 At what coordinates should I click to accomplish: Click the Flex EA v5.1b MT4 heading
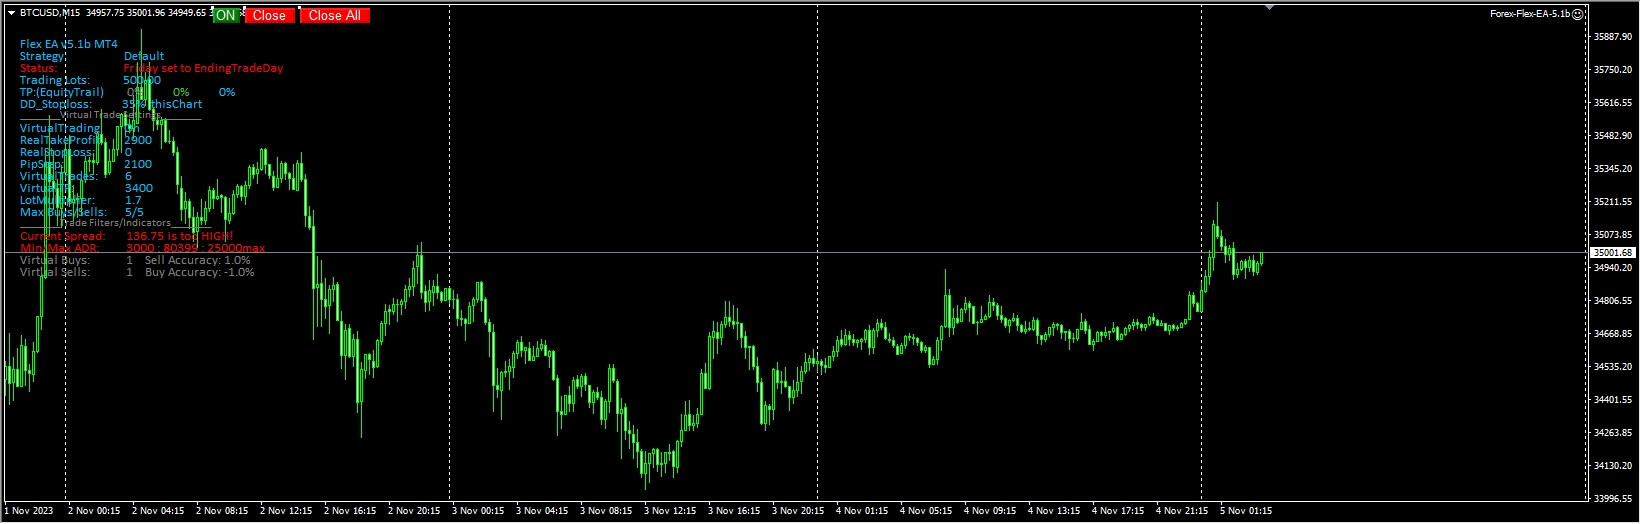[x=69, y=44]
